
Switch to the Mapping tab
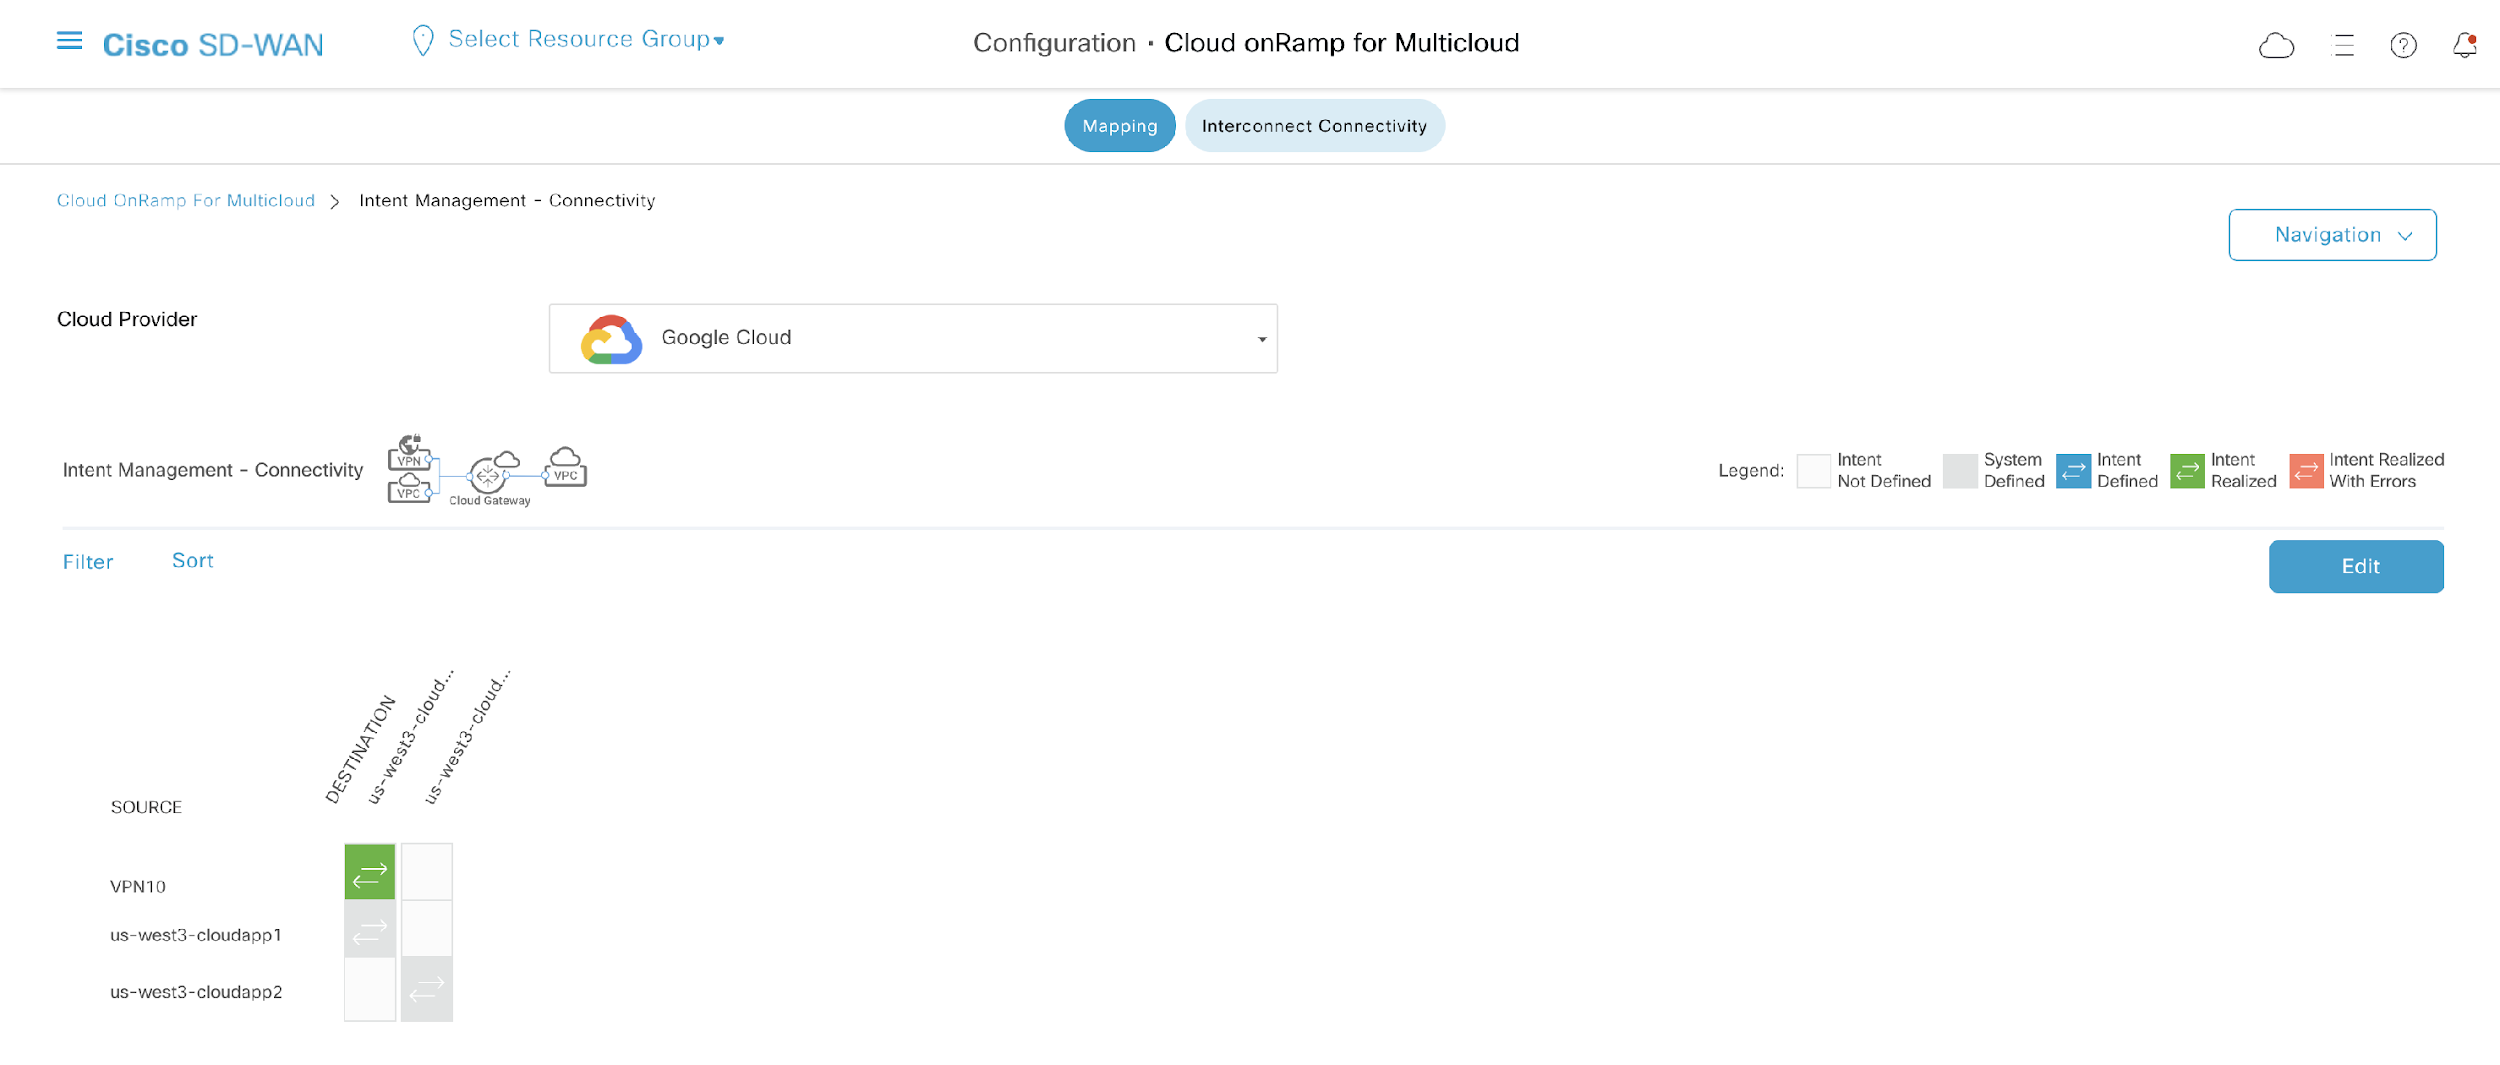point(1119,126)
